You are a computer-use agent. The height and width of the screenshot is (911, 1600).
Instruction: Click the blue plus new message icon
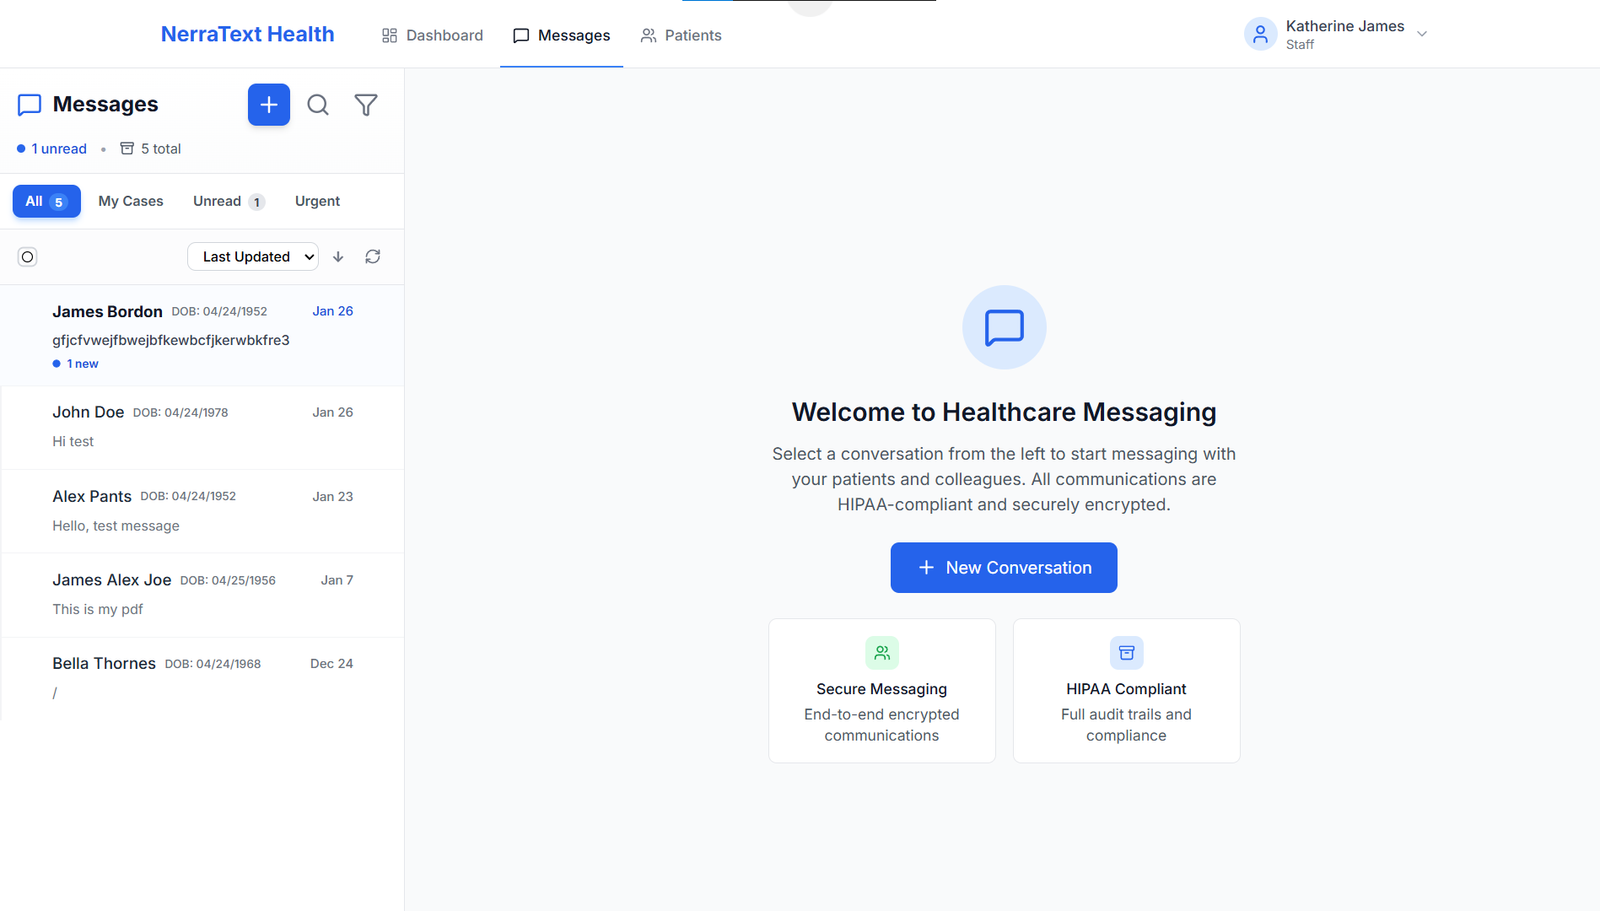click(269, 105)
